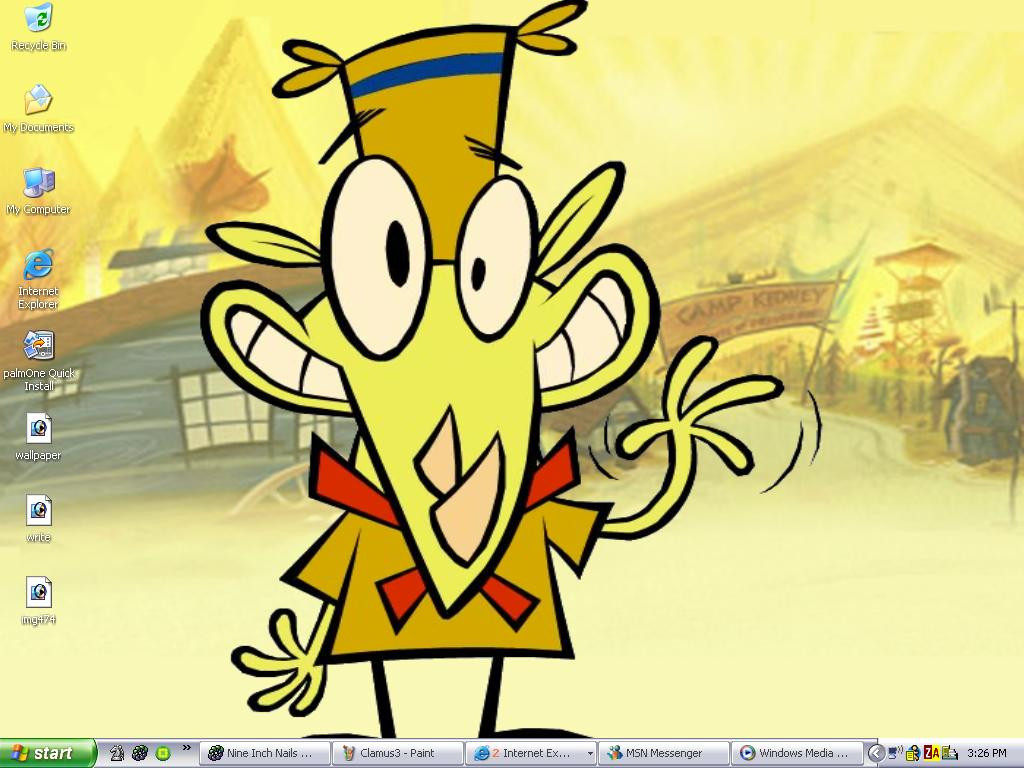Select the wallpaper file on the desktop
Screen dimensions: 1024x768
point(39,437)
